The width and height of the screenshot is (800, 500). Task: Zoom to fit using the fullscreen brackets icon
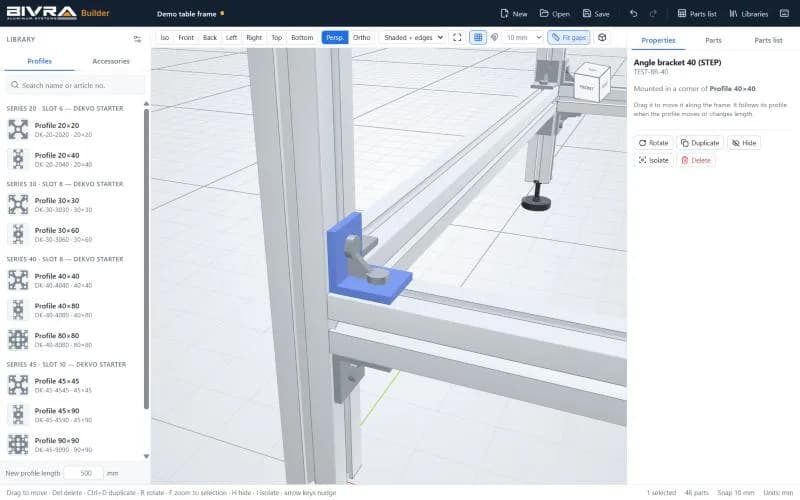pos(457,37)
